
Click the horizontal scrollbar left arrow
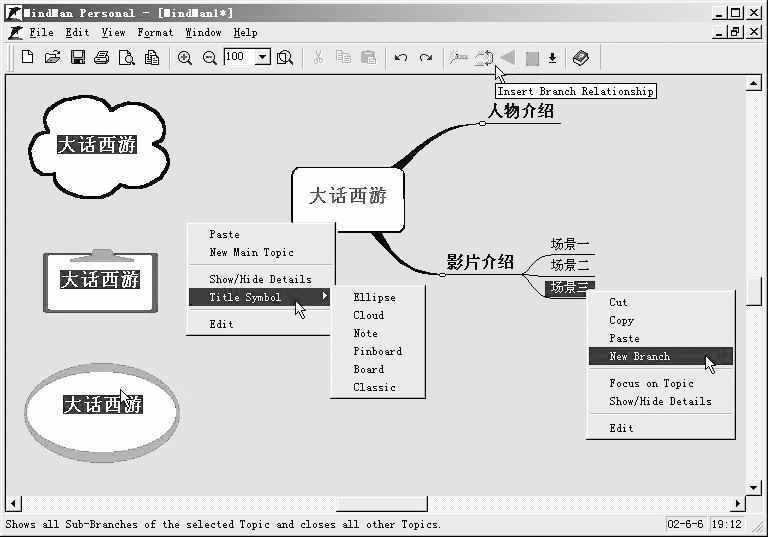[x=14, y=503]
